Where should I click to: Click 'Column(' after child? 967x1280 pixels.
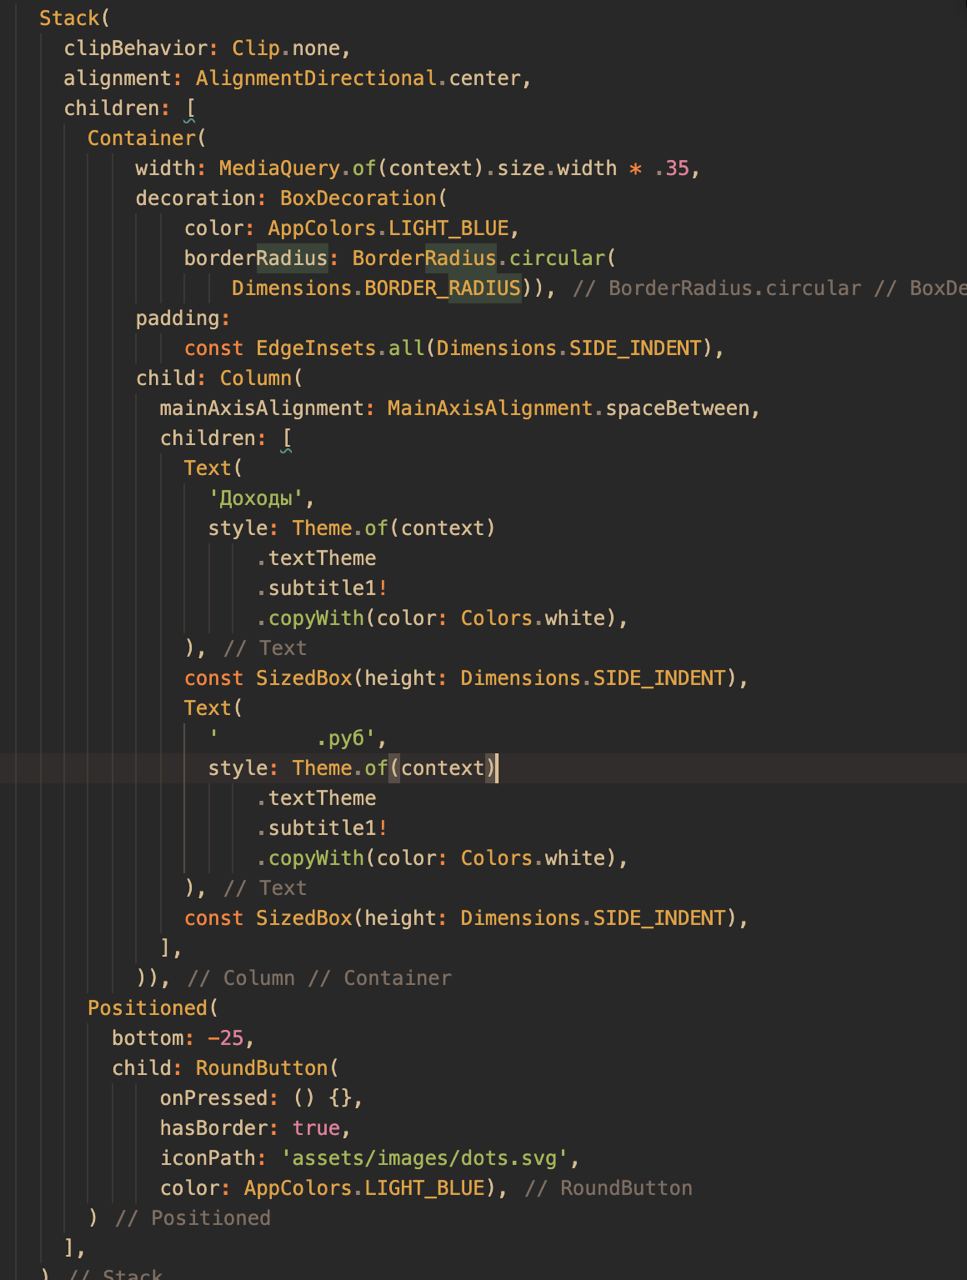[x=262, y=378]
